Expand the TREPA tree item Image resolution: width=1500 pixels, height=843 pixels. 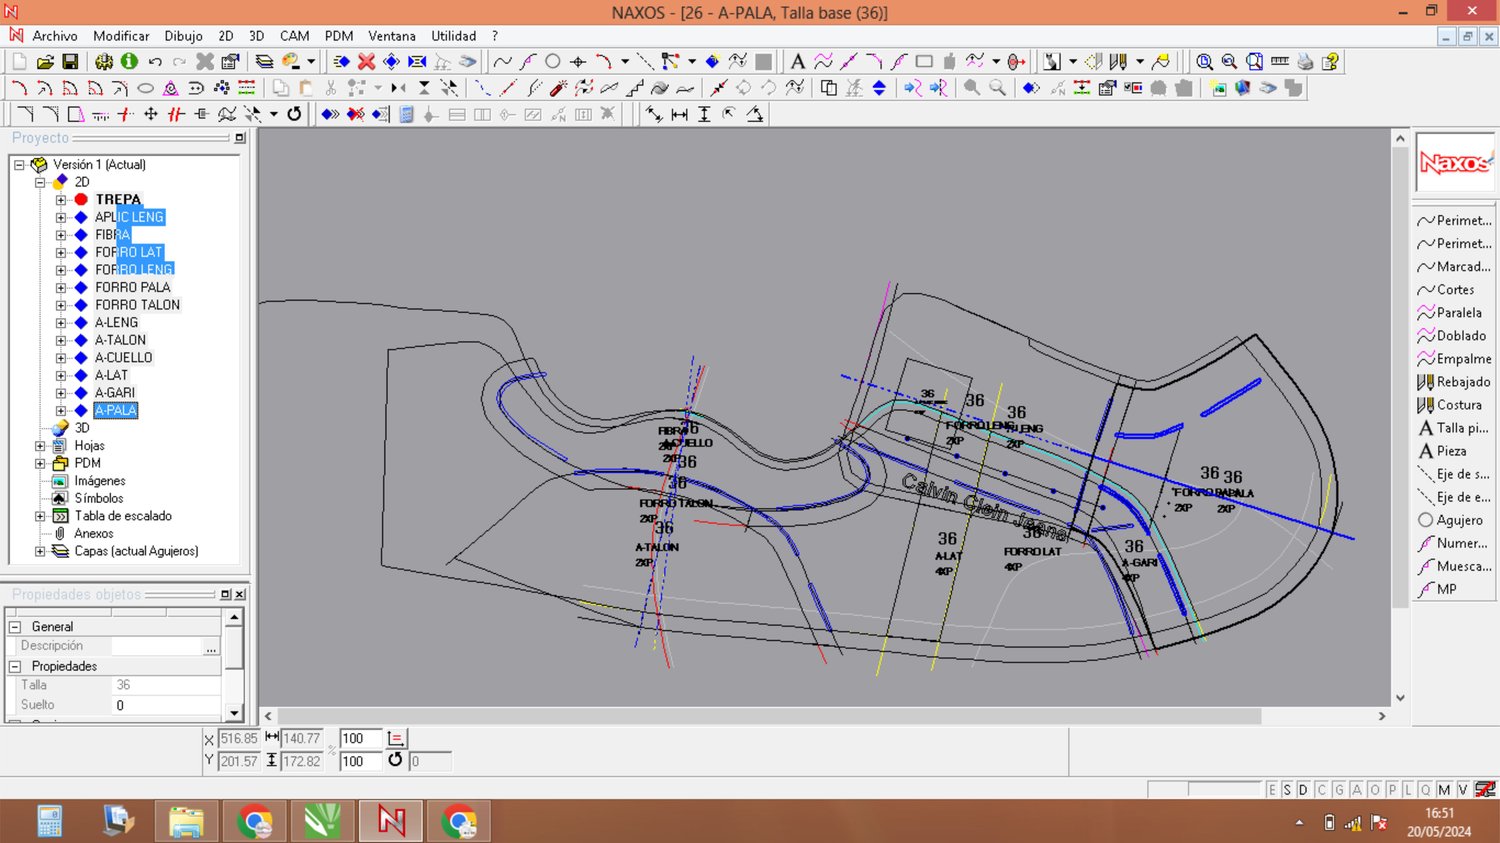(61, 200)
